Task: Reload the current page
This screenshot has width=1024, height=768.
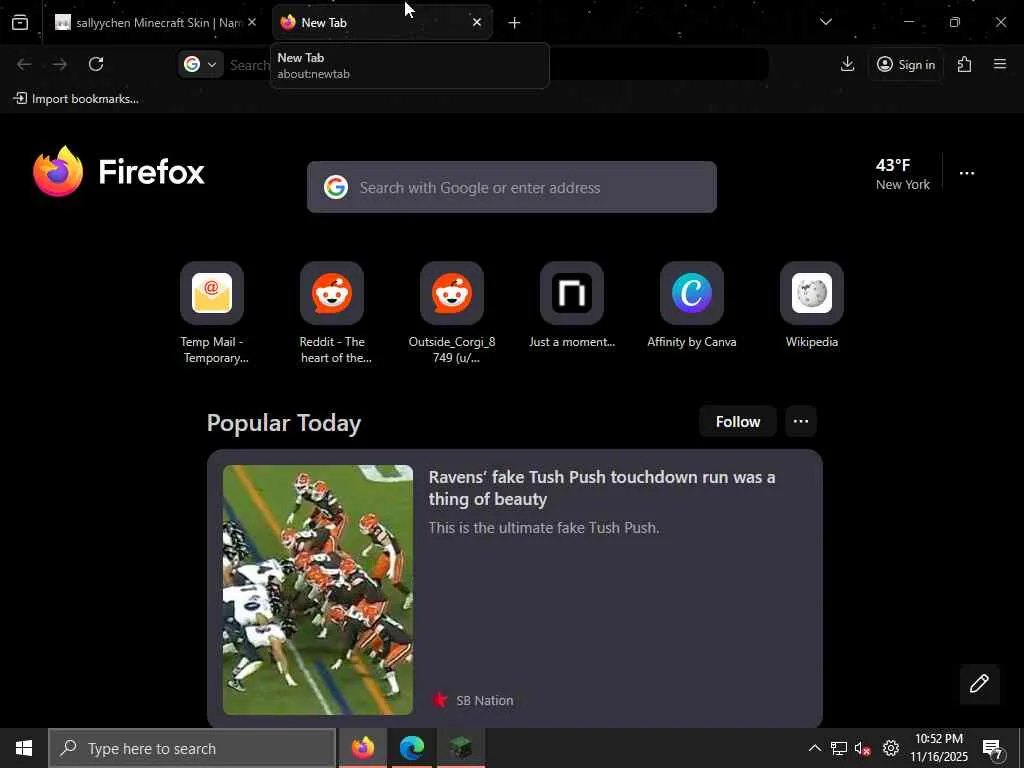Action: [x=96, y=64]
